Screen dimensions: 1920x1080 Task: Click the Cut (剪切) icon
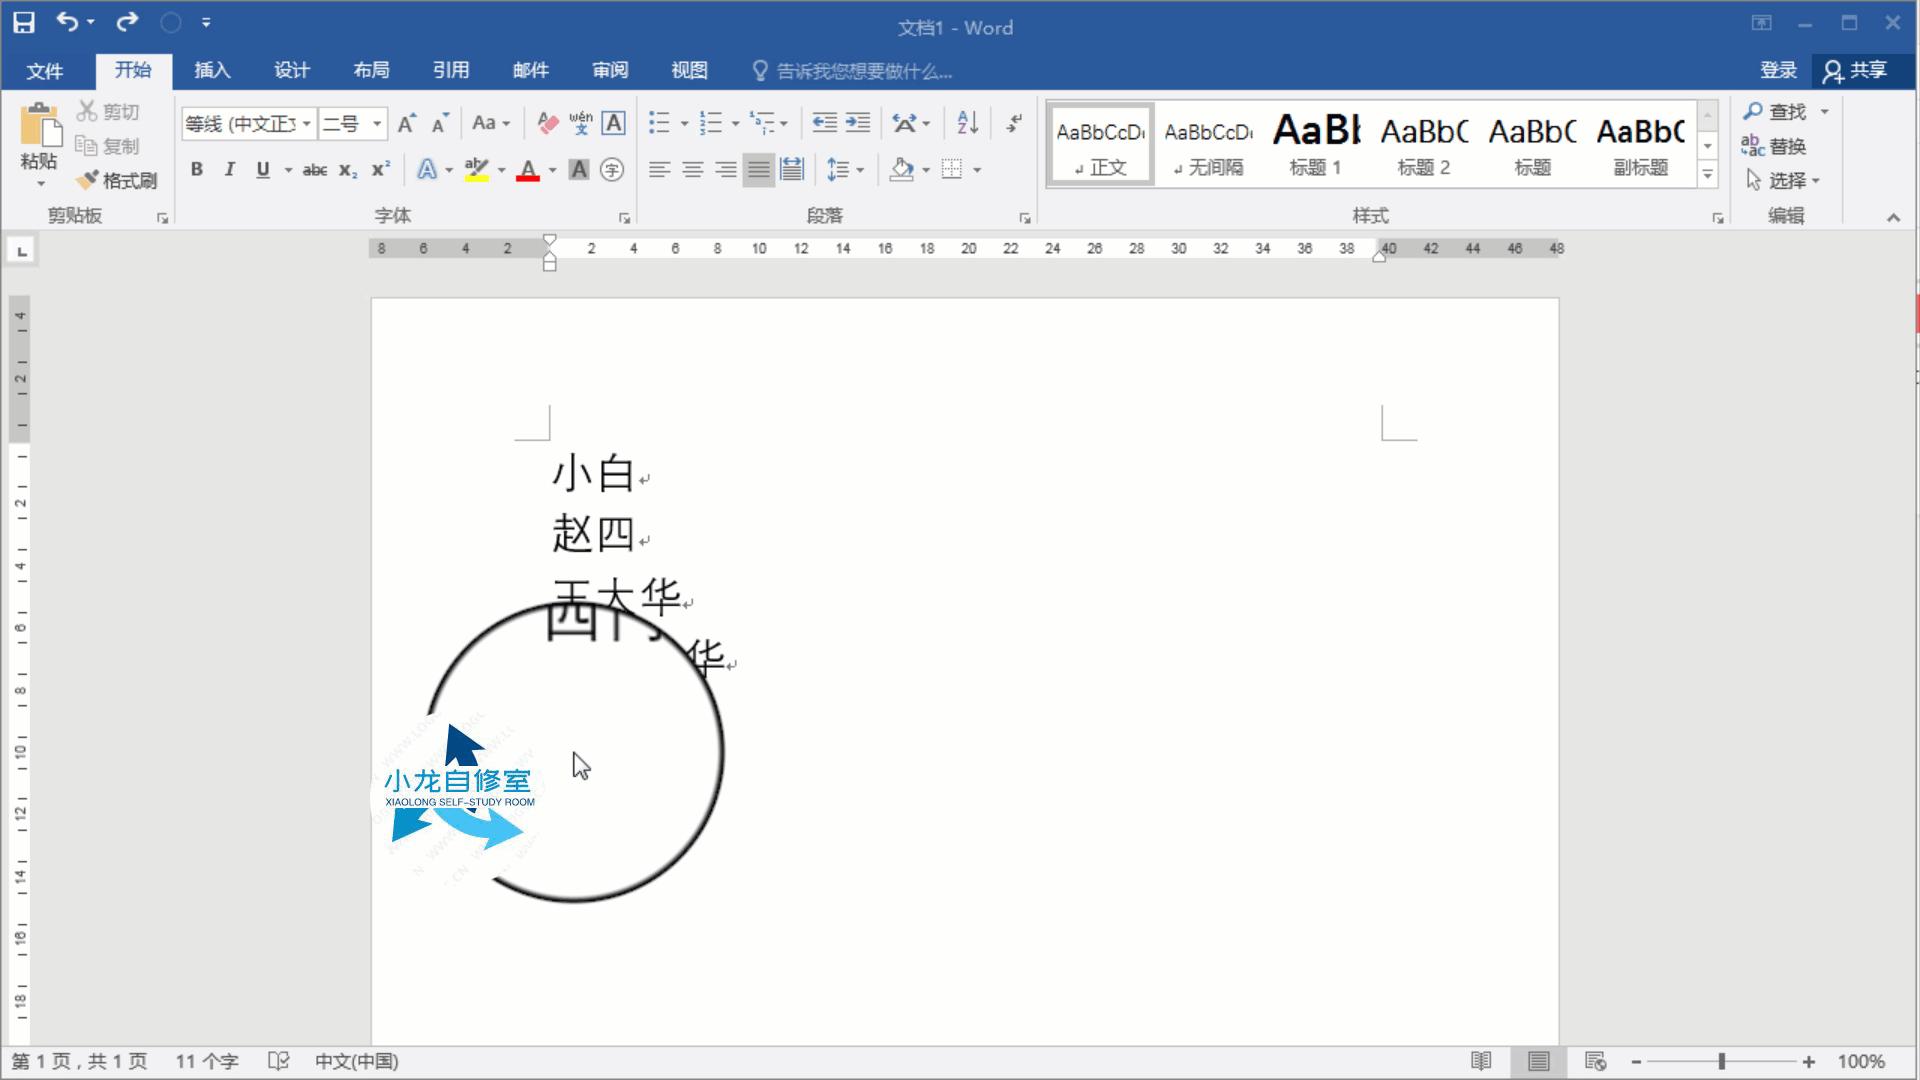point(86,111)
